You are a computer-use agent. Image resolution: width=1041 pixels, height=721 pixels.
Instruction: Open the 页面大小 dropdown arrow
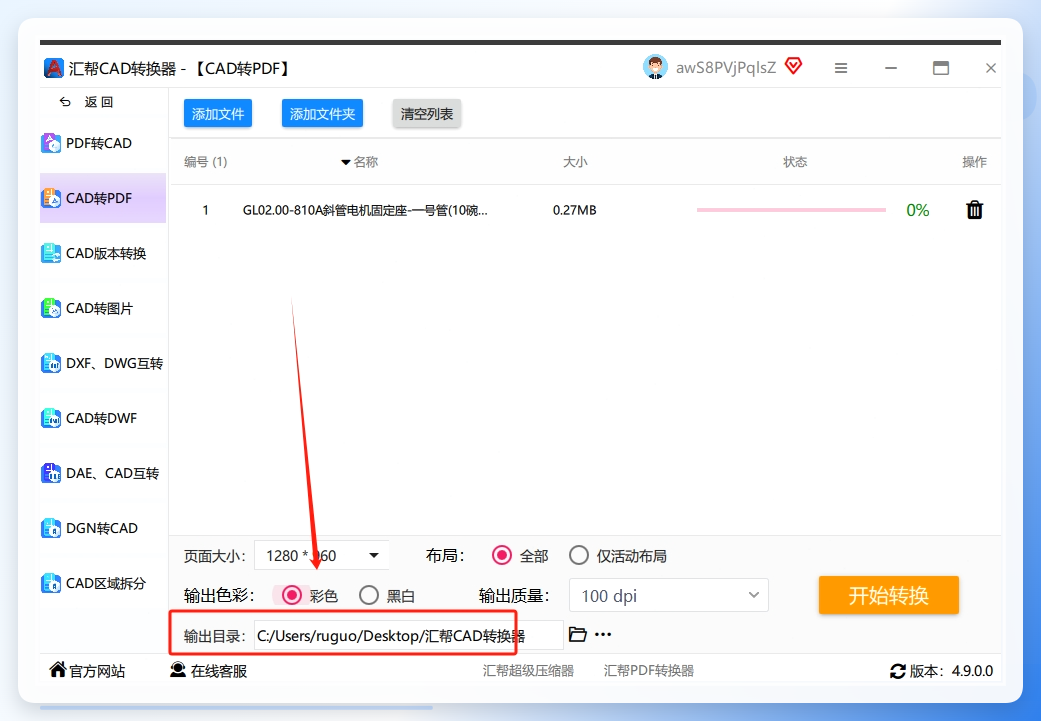(x=374, y=555)
